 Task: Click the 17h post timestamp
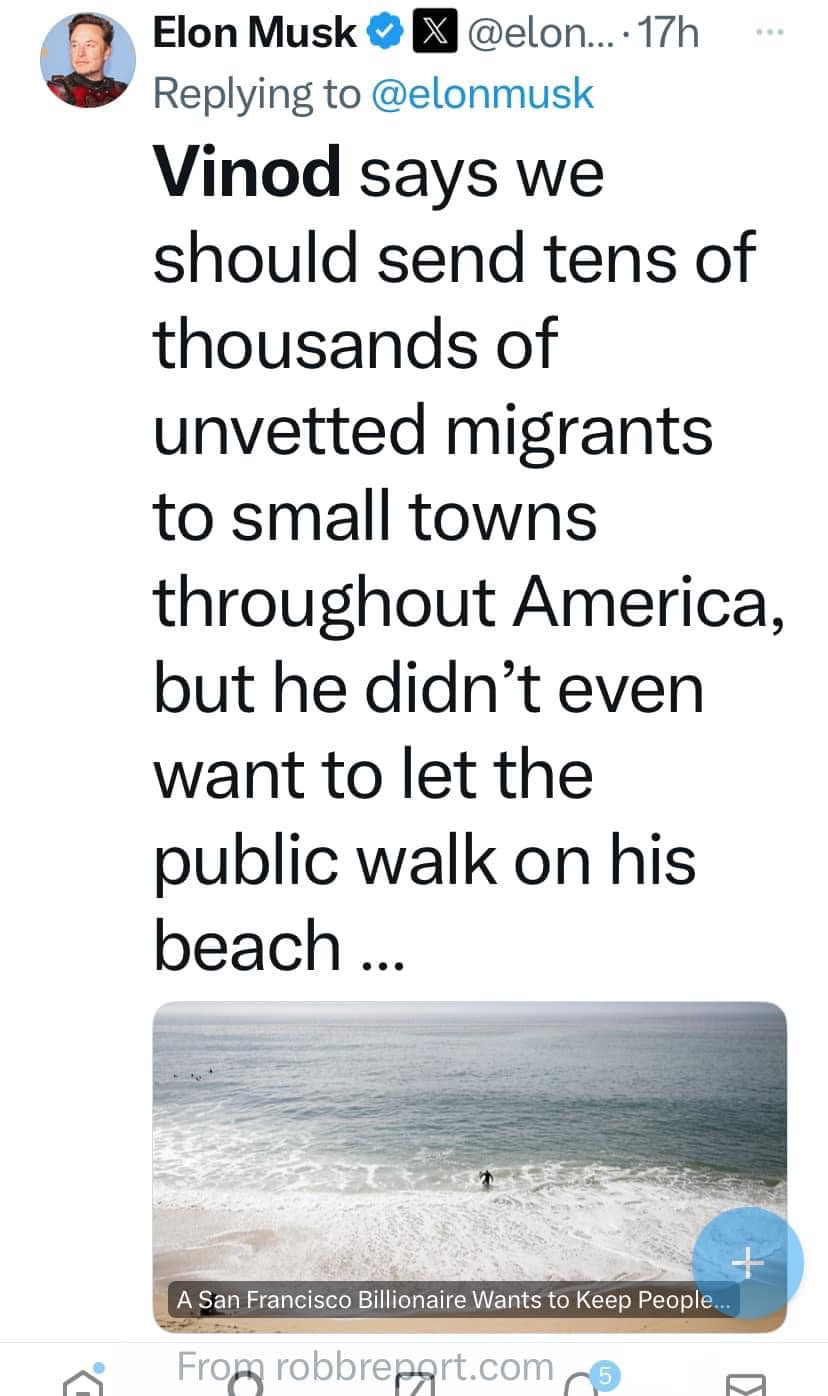tap(668, 34)
